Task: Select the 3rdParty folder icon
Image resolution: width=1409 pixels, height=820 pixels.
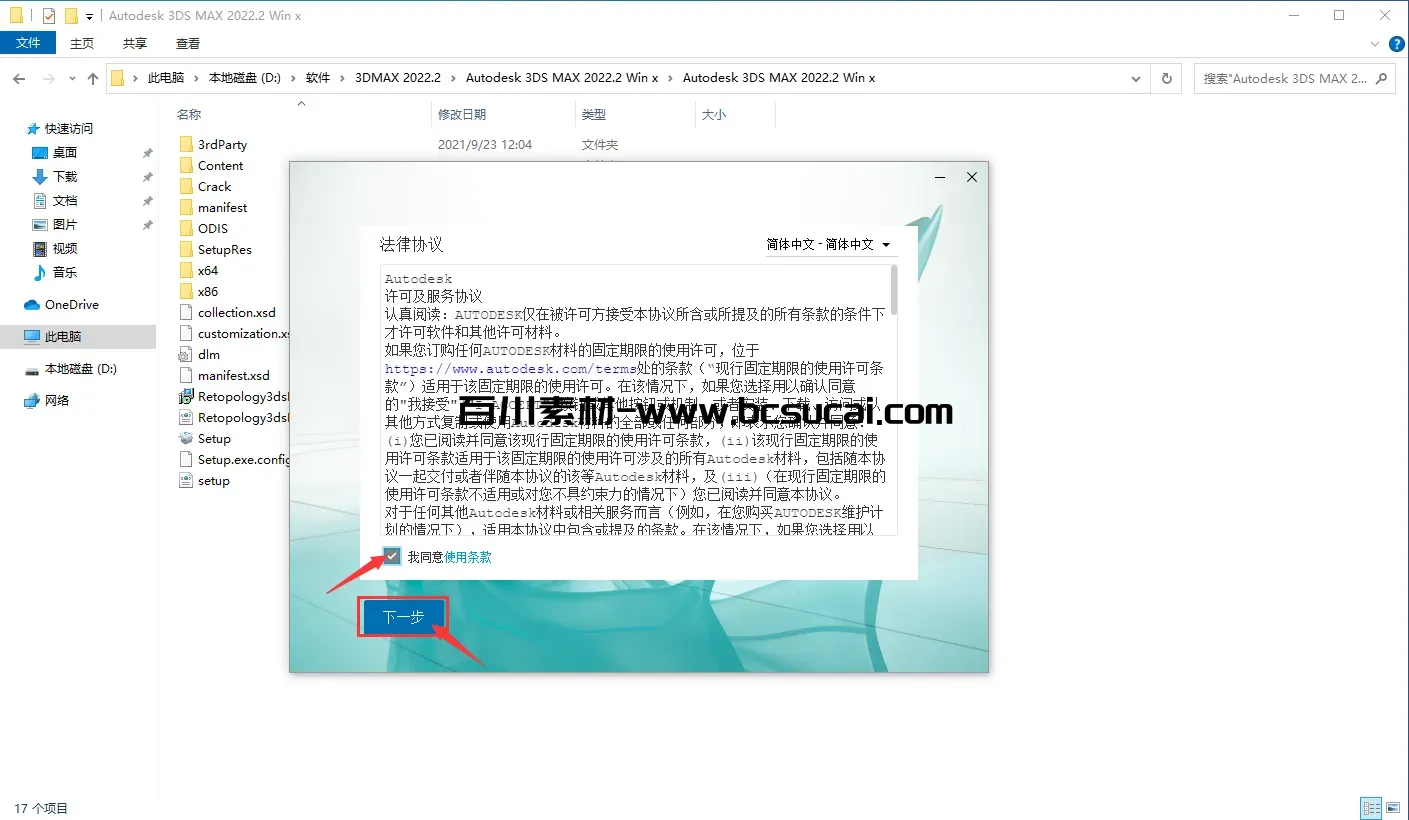Action: [186, 145]
